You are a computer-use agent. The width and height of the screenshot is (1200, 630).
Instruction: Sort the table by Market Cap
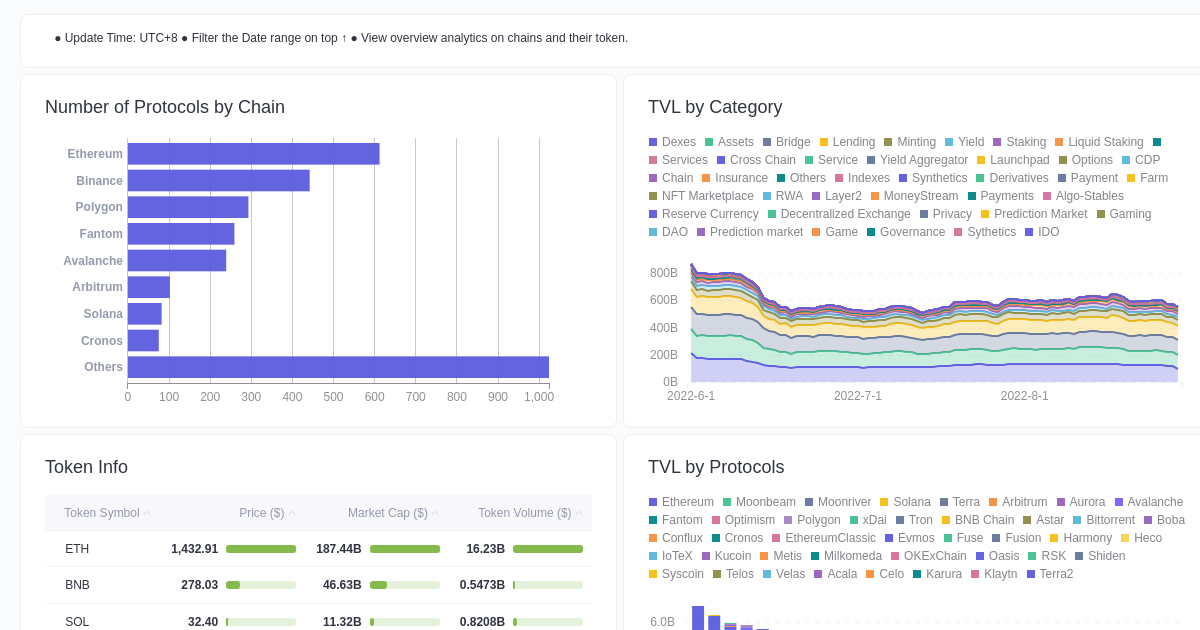coord(389,513)
